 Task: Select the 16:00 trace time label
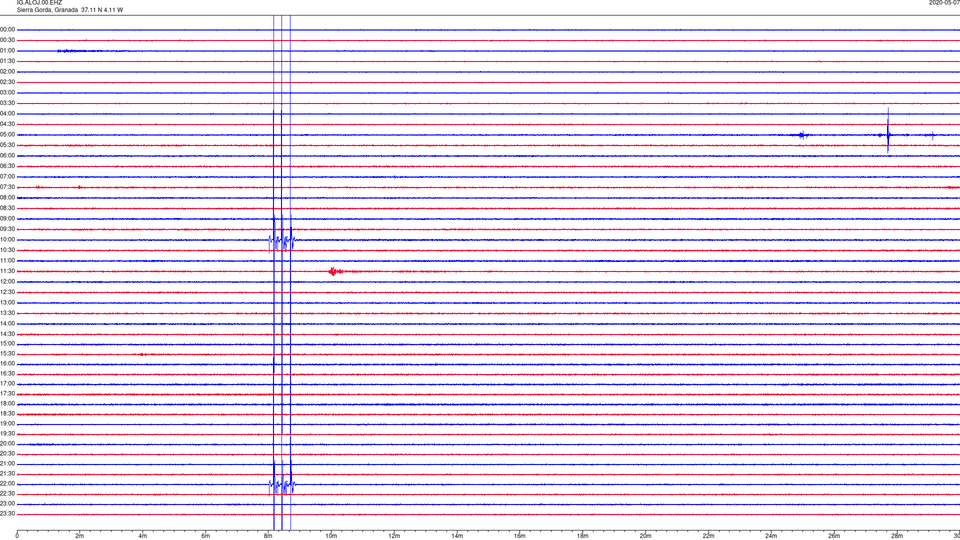coord(8,364)
